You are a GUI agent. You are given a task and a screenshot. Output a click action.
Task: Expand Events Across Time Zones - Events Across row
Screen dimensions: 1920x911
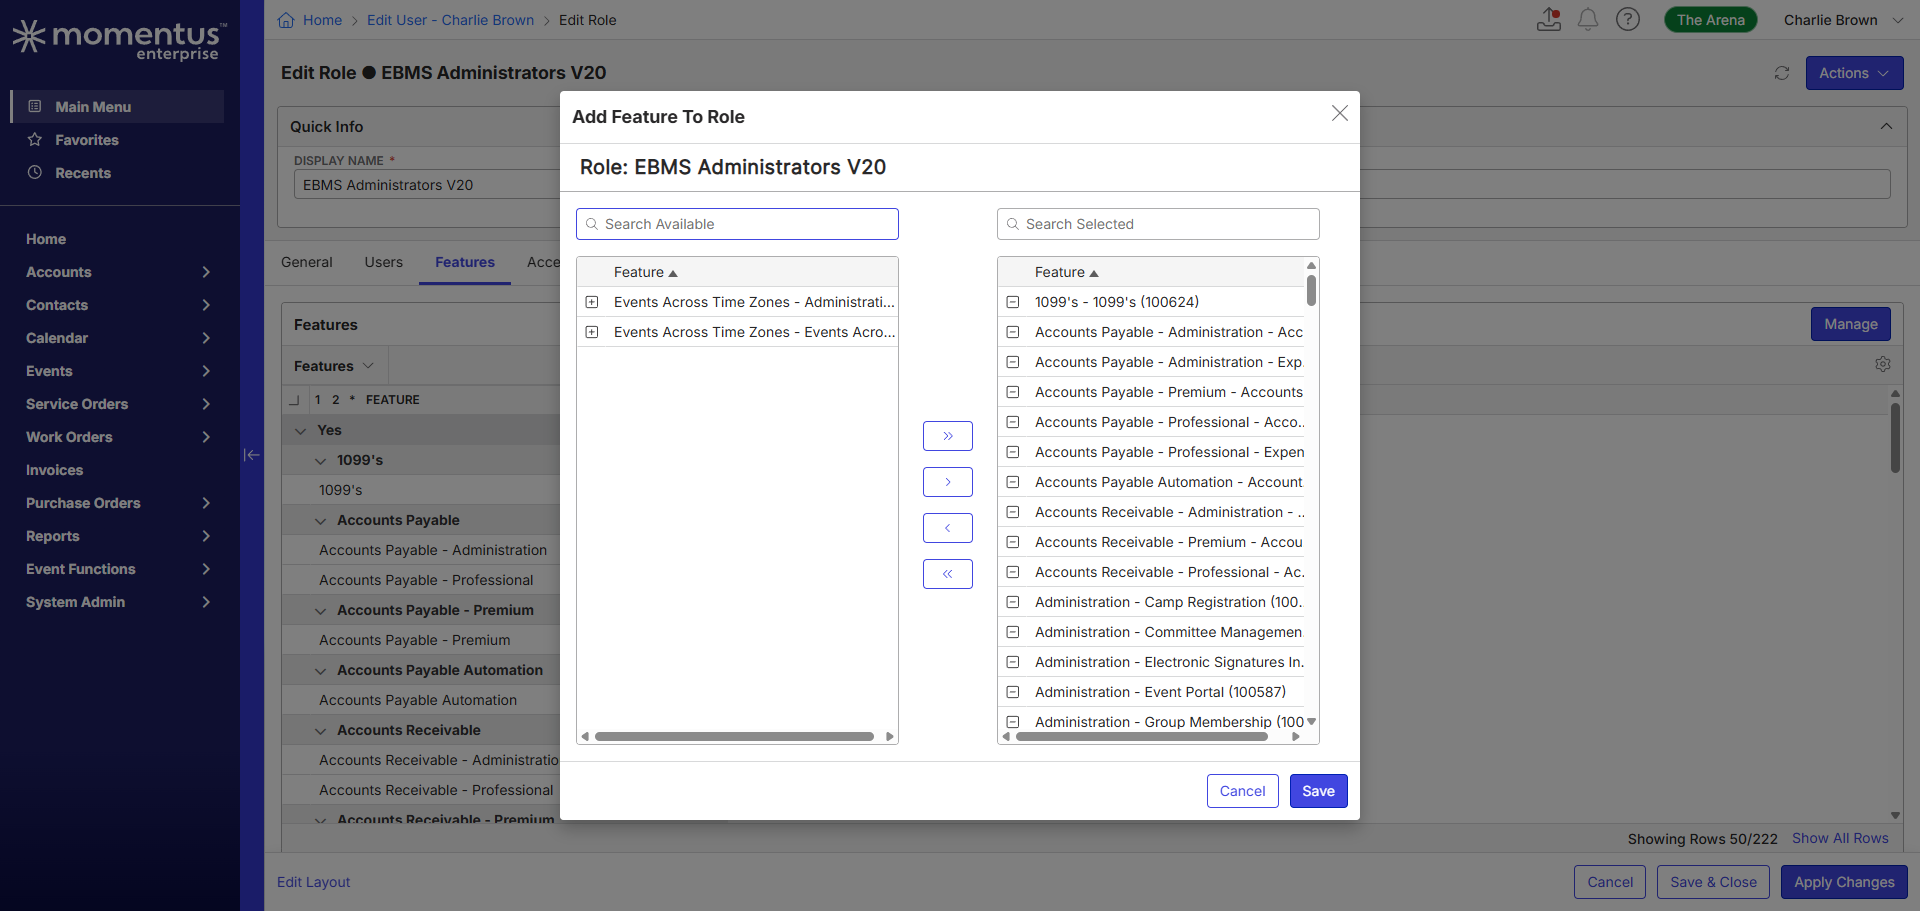click(592, 332)
